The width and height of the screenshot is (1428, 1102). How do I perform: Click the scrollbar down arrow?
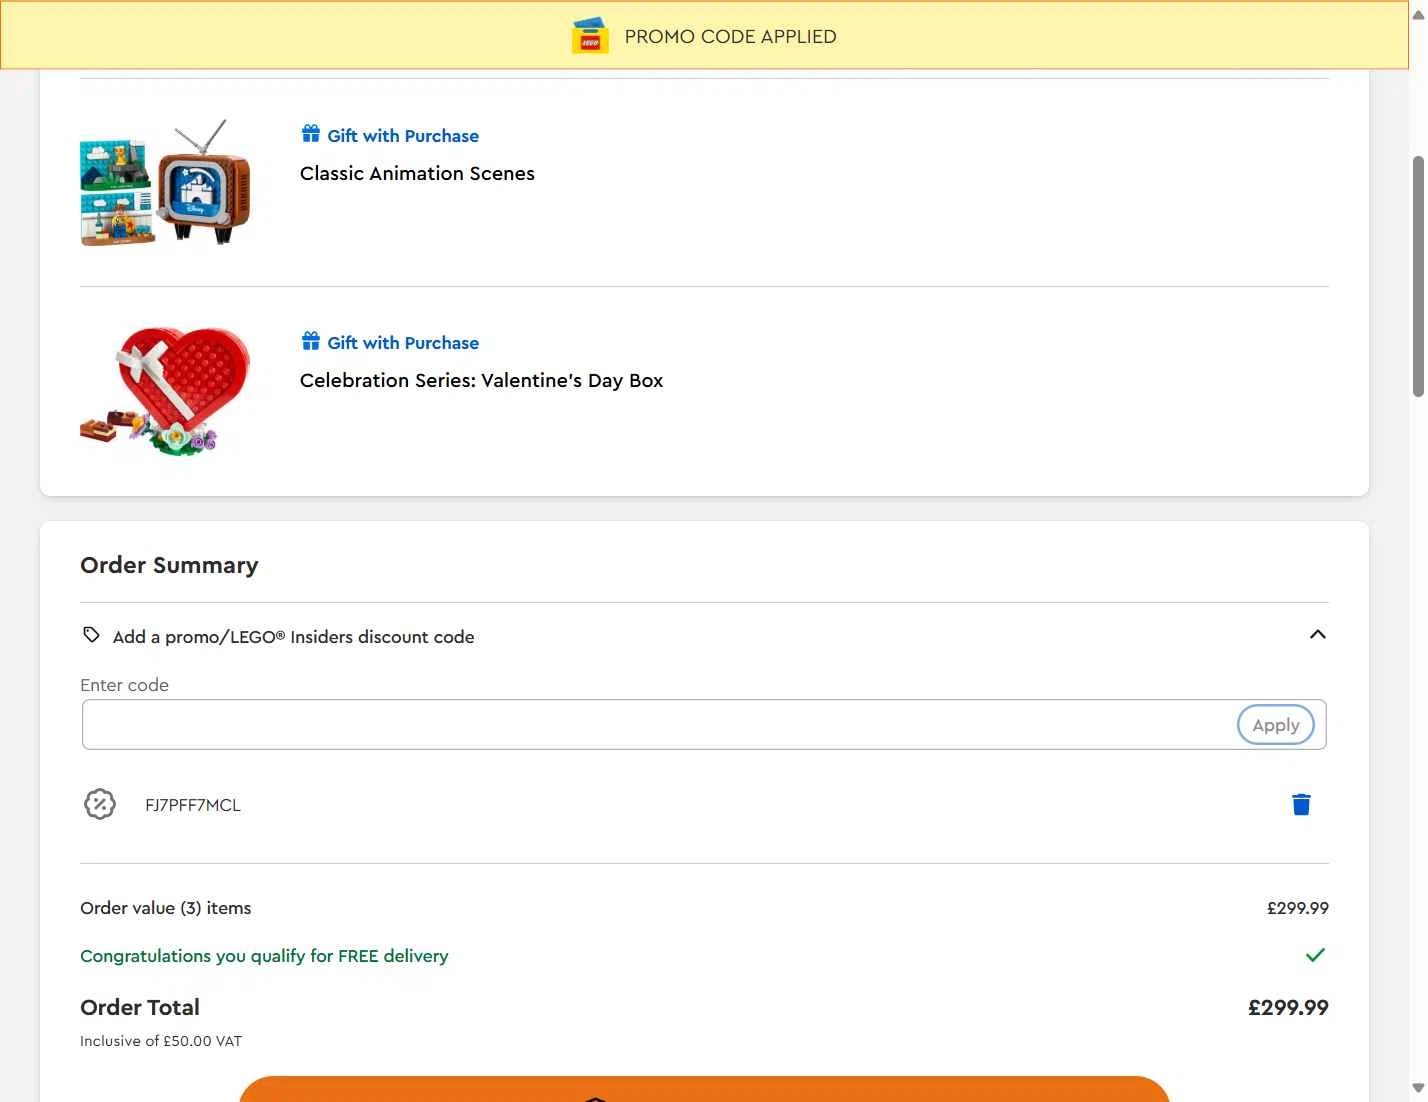click(1418, 1089)
